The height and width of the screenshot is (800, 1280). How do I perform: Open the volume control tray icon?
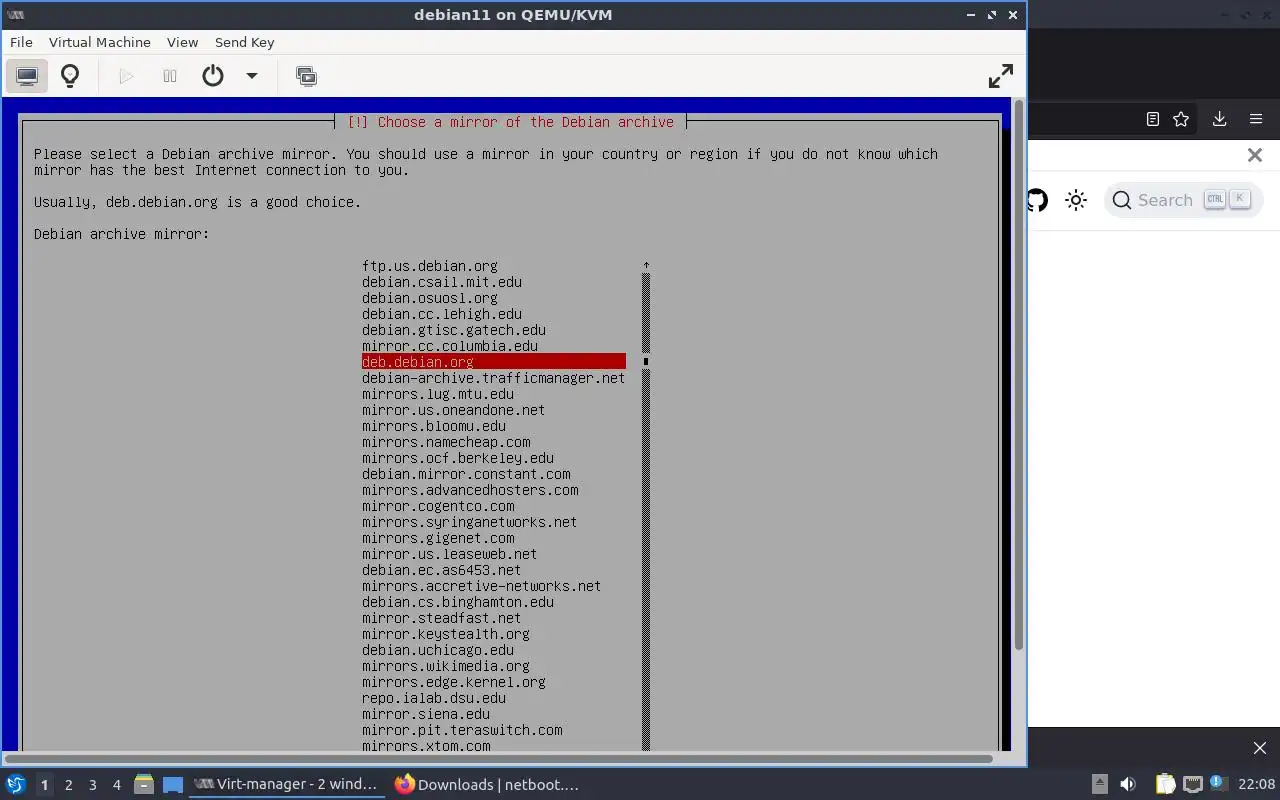click(x=1128, y=785)
